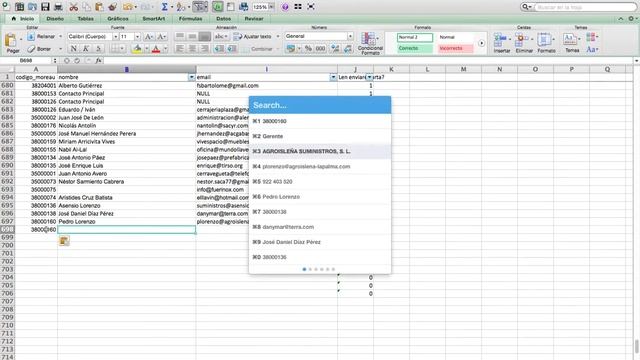Click the decrease font size icon
The image size is (640, 360).
coord(161,37)
